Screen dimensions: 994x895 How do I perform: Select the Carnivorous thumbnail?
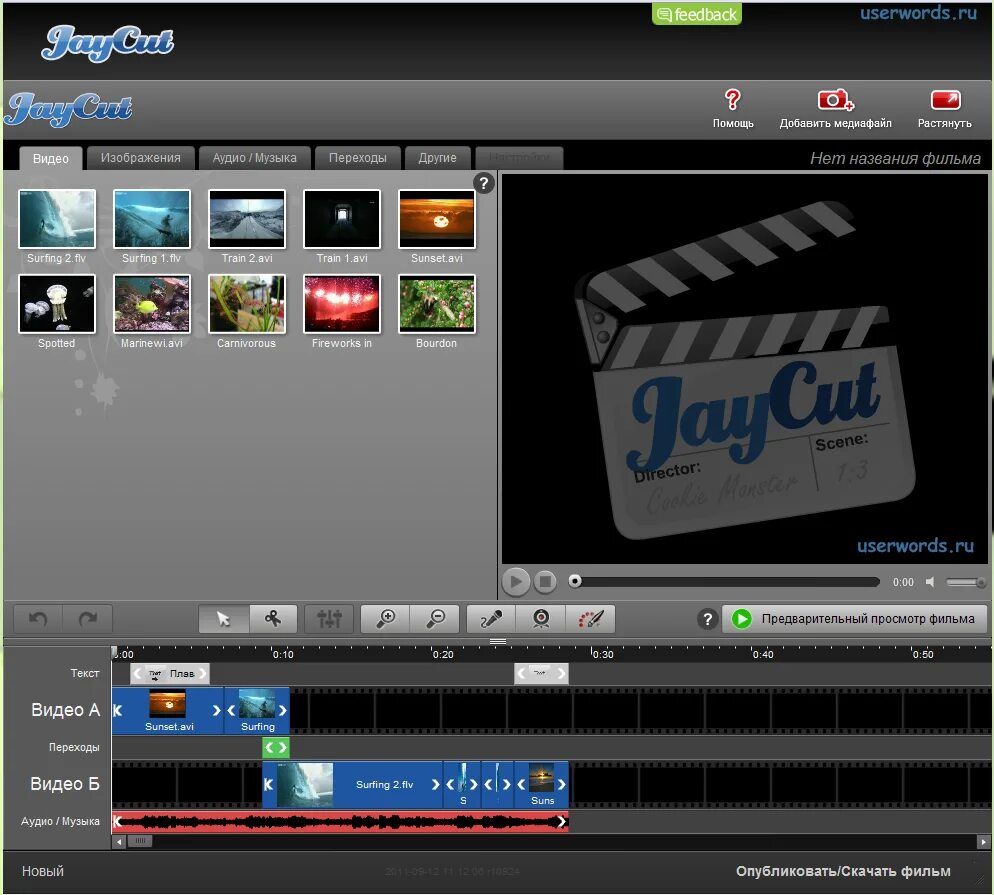(x=247, y=304)
